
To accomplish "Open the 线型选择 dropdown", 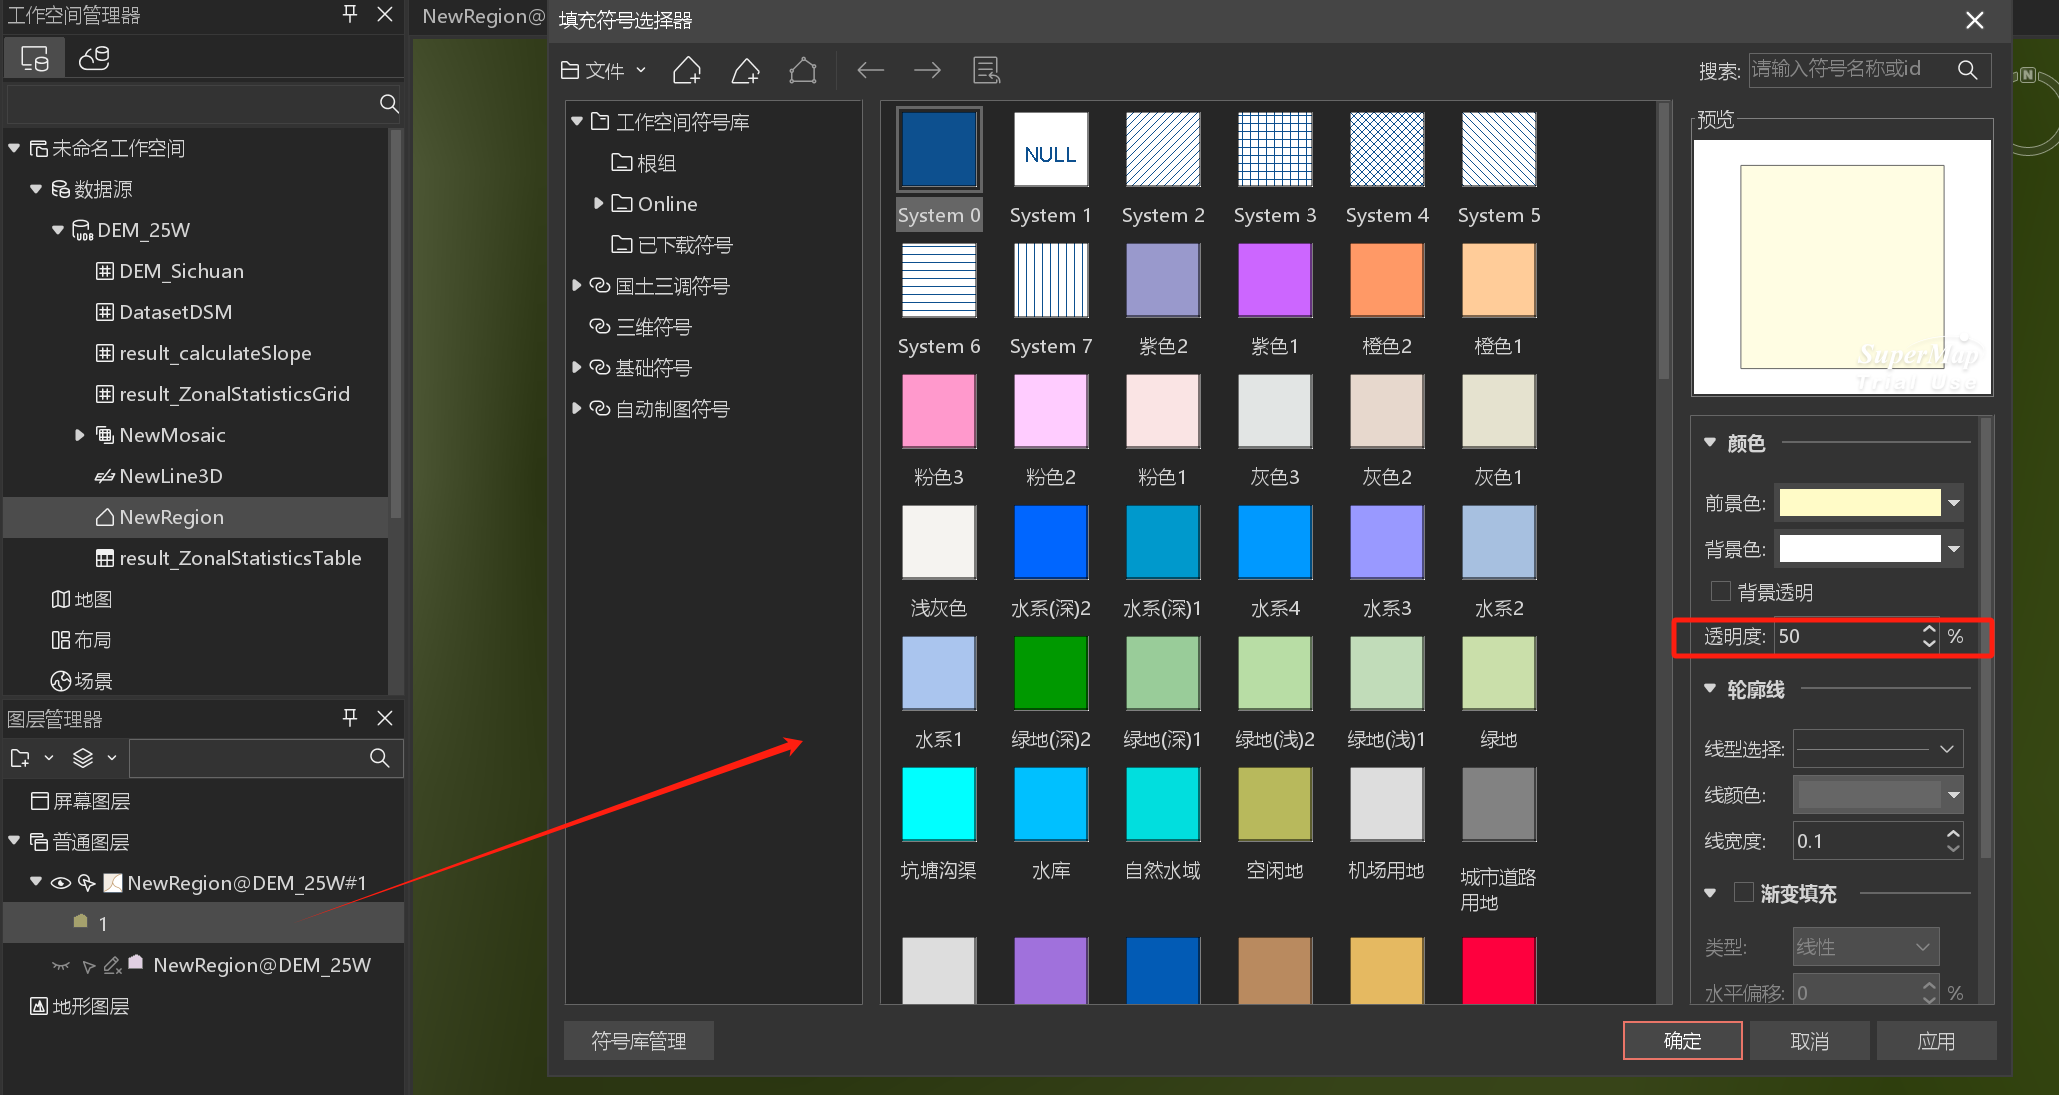I will (x=1877, y=749).
